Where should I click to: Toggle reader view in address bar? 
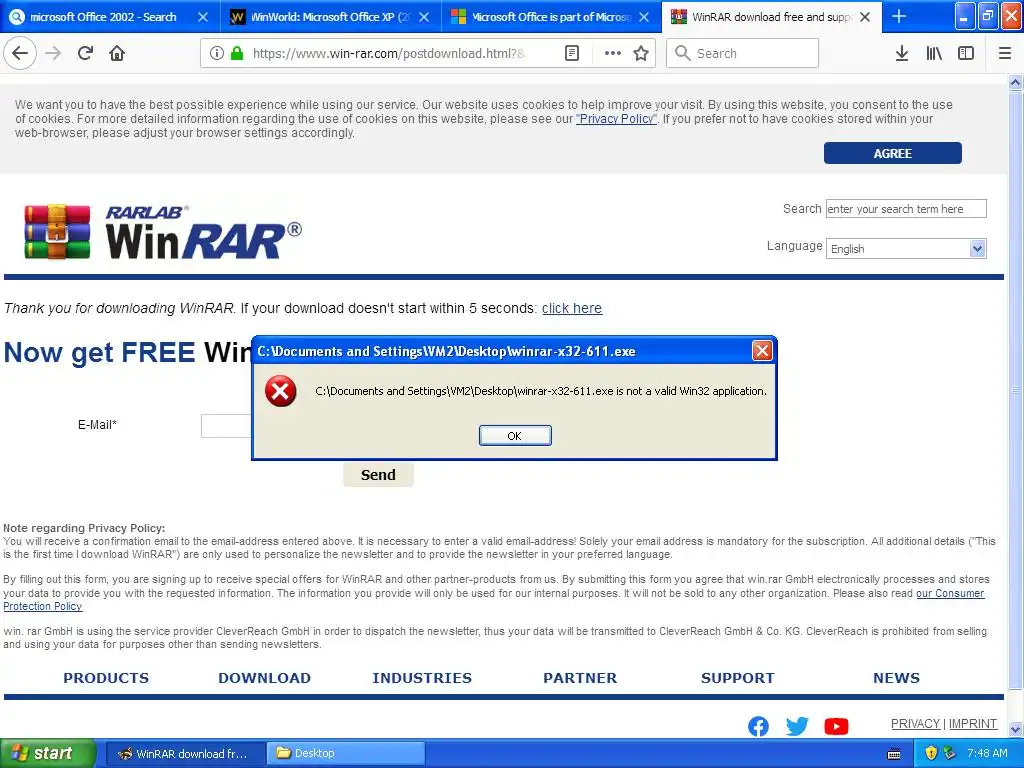tap(571, 54)
